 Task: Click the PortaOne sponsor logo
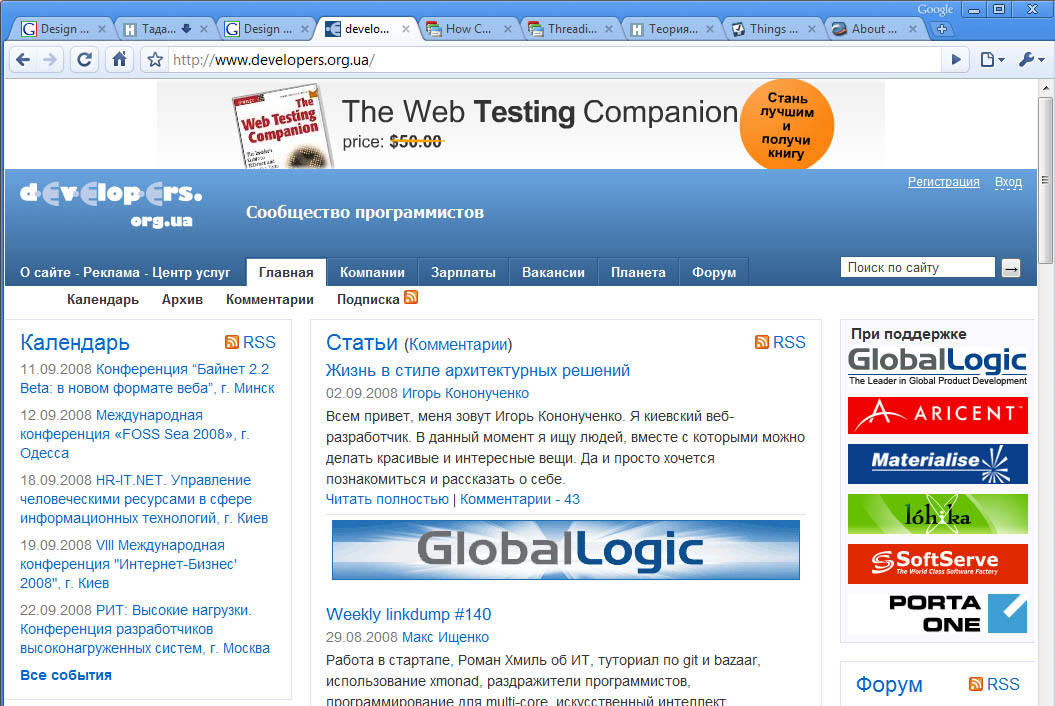click(x=937, y=613)
